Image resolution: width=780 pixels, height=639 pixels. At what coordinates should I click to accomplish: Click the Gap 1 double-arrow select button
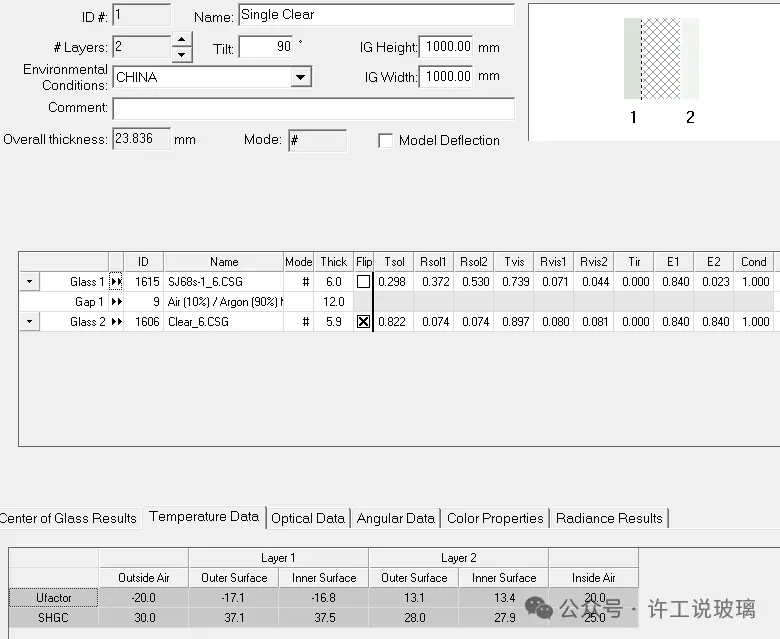point(116,302)
